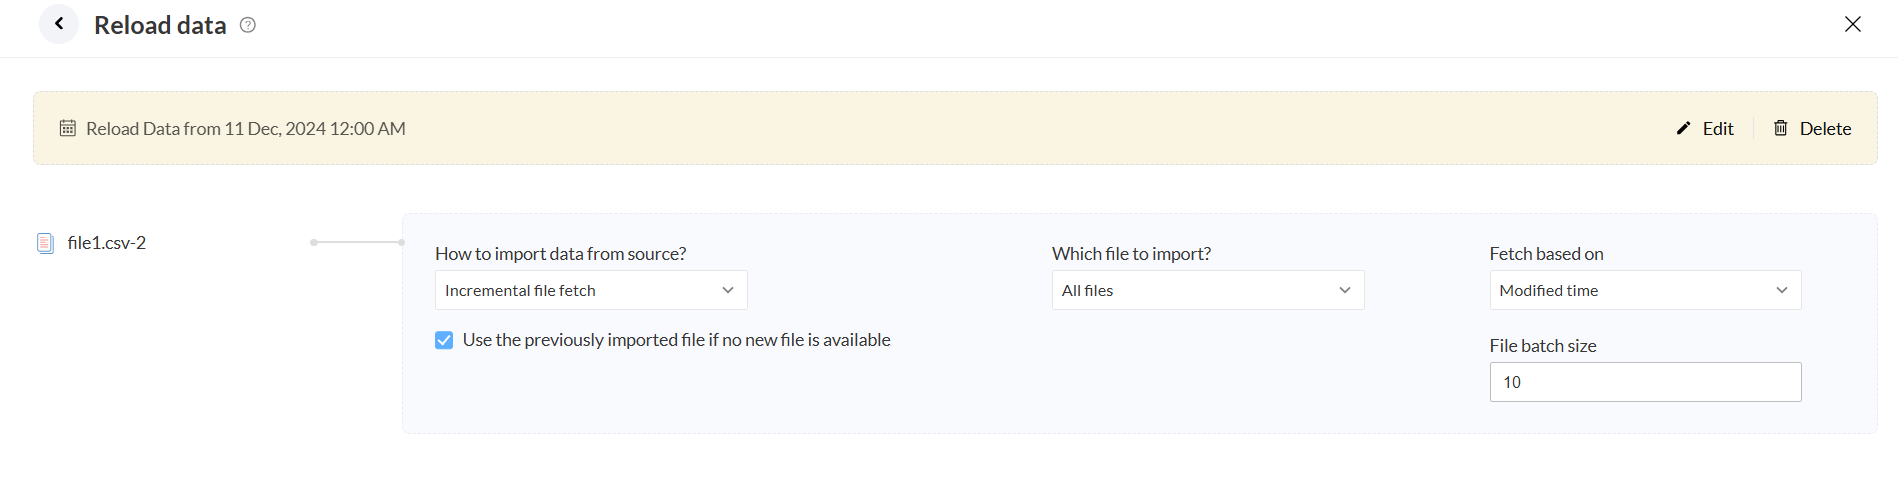Open the Incremental file fetch dropdown
1898x477 pixels.
(x=590, y=290)
